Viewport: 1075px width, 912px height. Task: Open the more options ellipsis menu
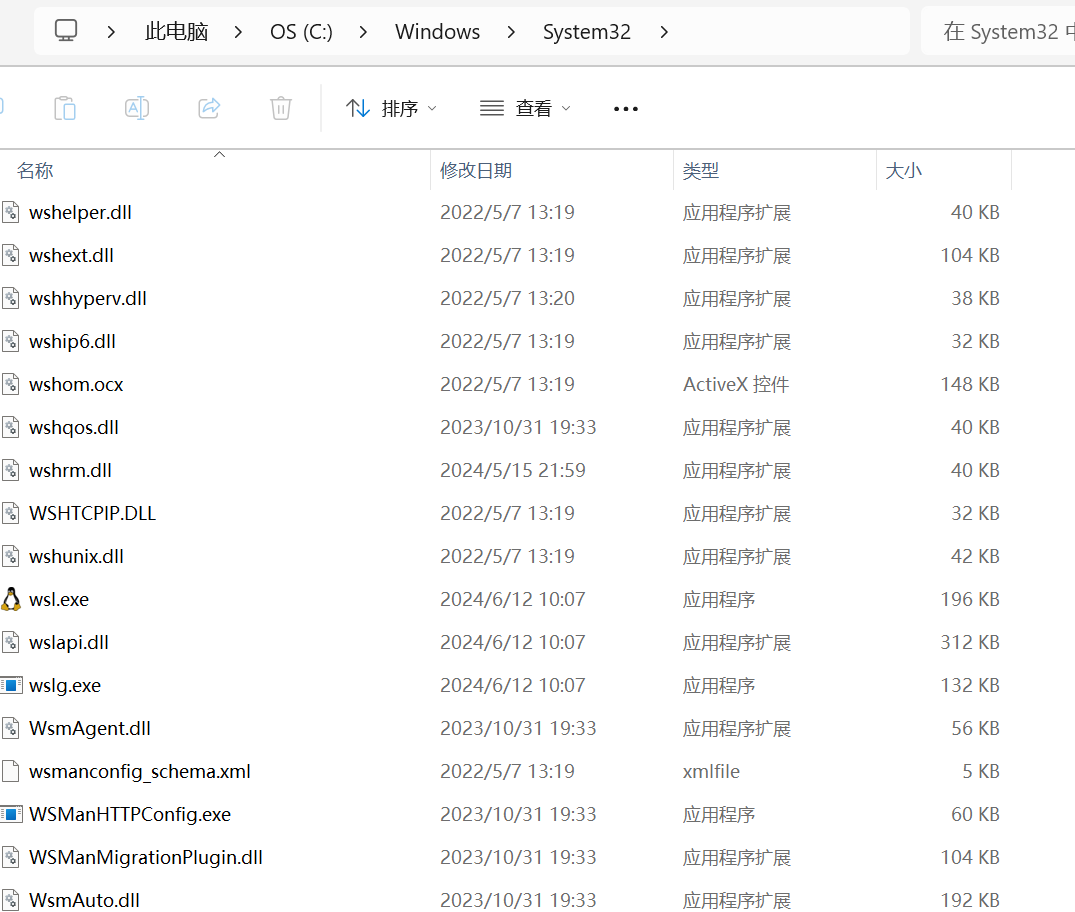tap(626, 109)
